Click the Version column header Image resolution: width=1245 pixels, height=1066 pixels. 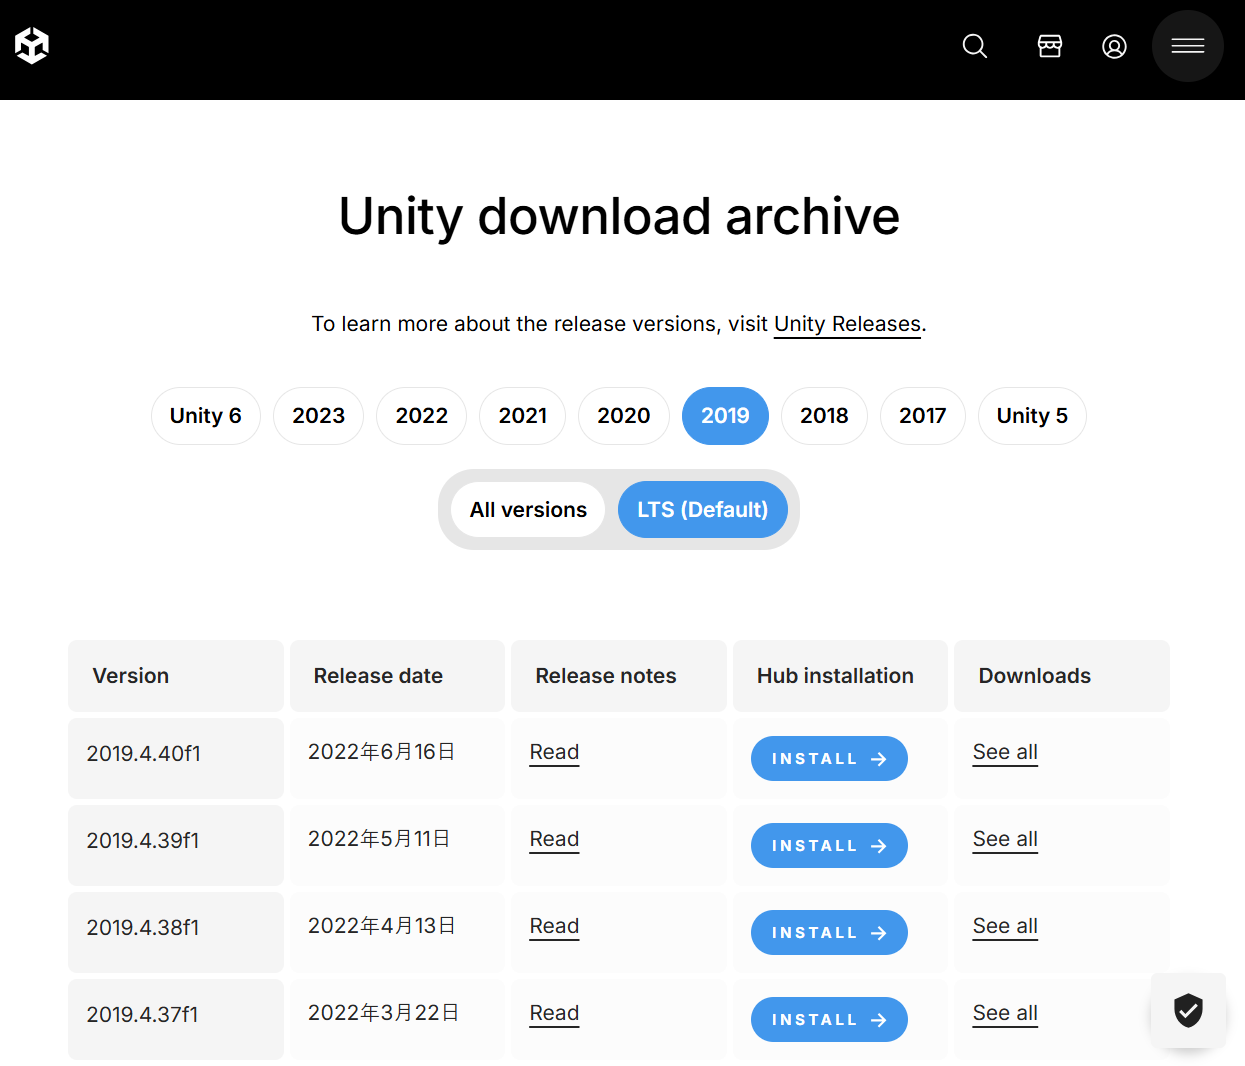[176, 676]
